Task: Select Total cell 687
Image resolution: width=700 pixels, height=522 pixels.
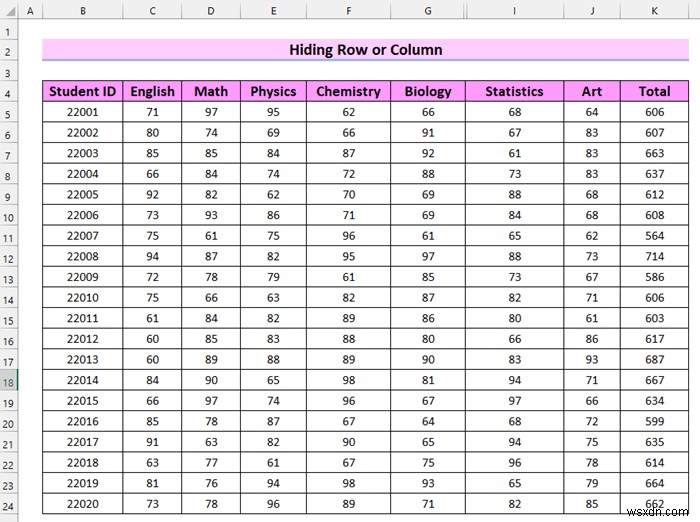Action: (654, 359)
